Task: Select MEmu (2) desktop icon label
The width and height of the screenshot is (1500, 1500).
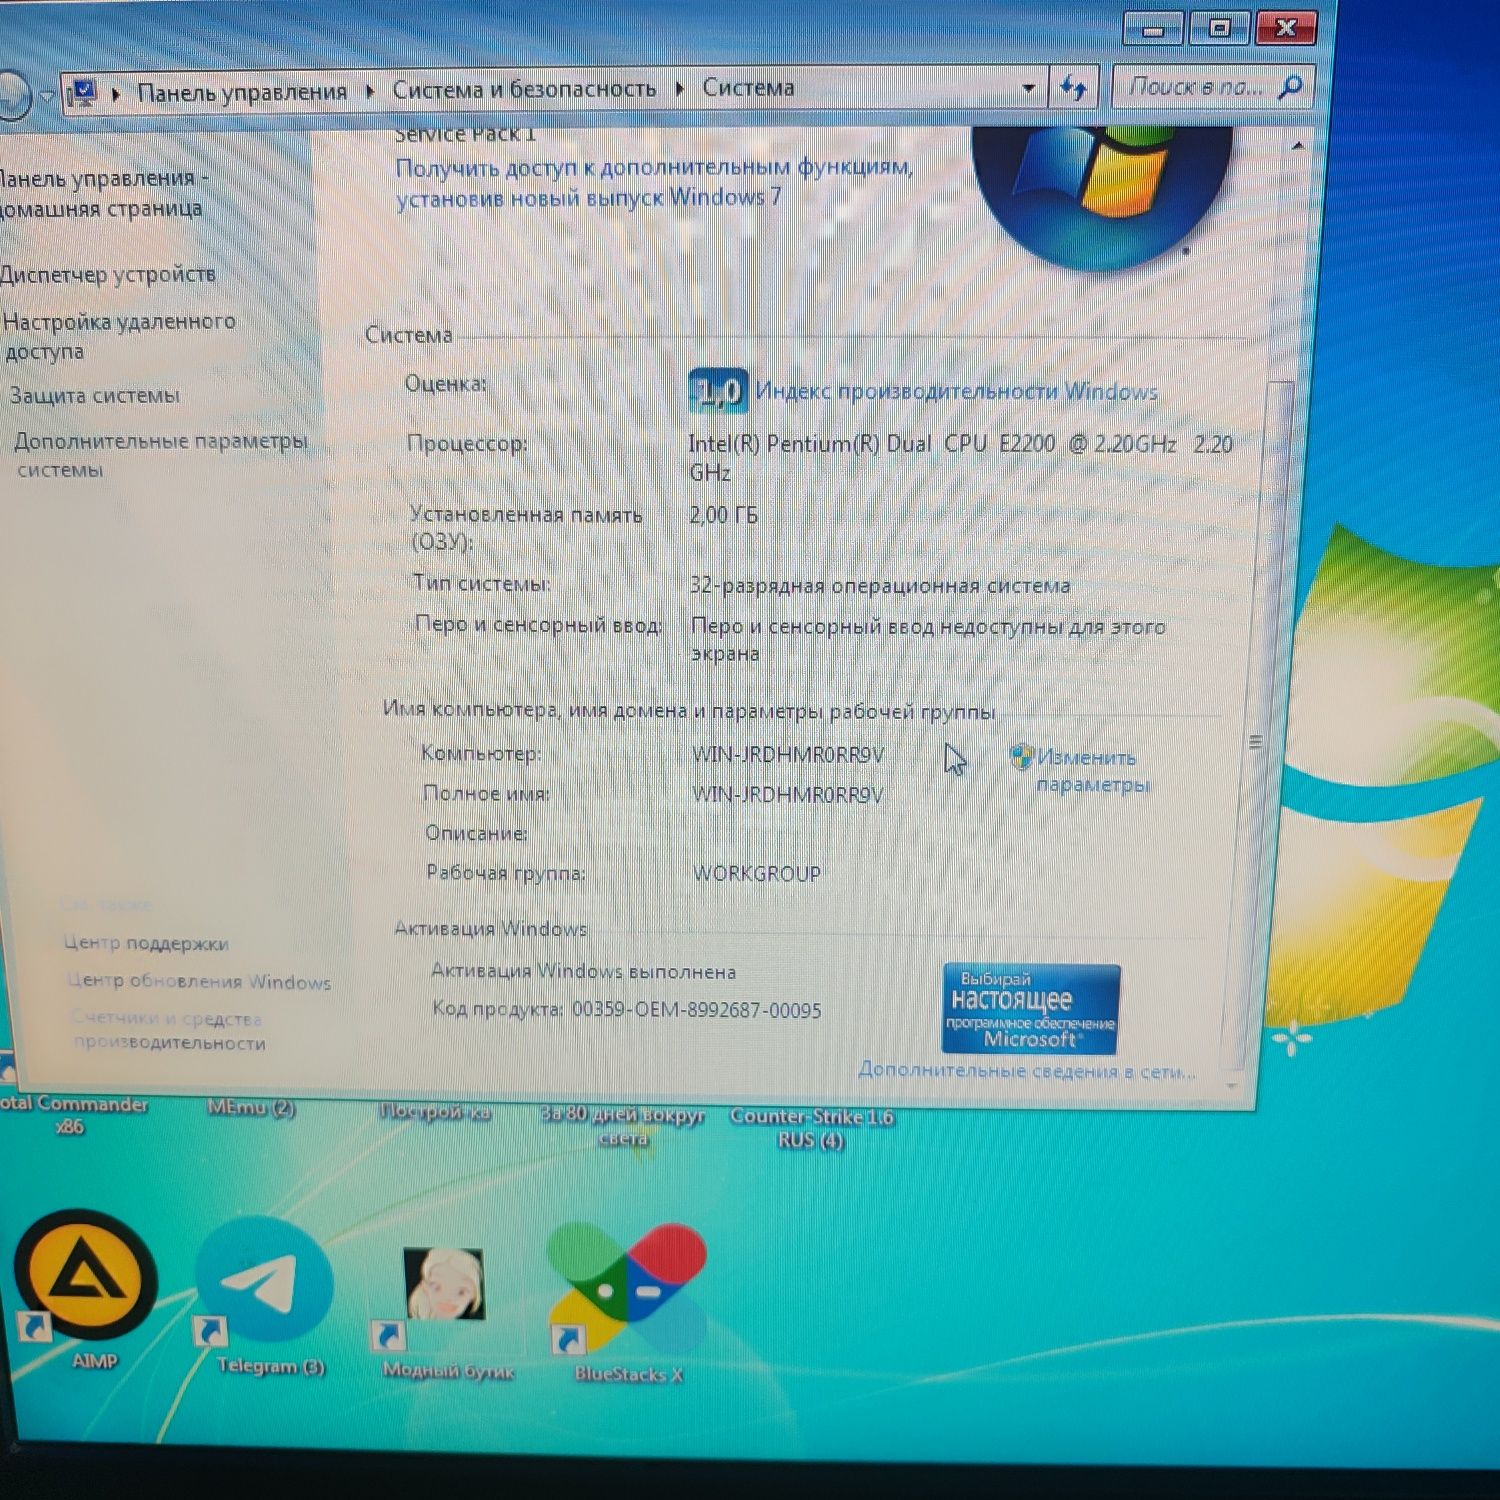Action: pyautogui.click(x=250, y=1107)
